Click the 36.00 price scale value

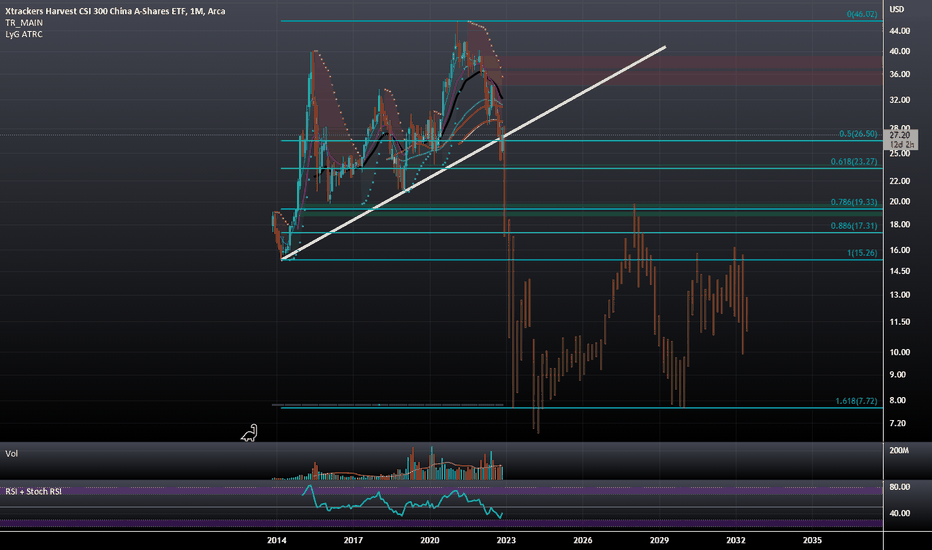click(899, 74)
